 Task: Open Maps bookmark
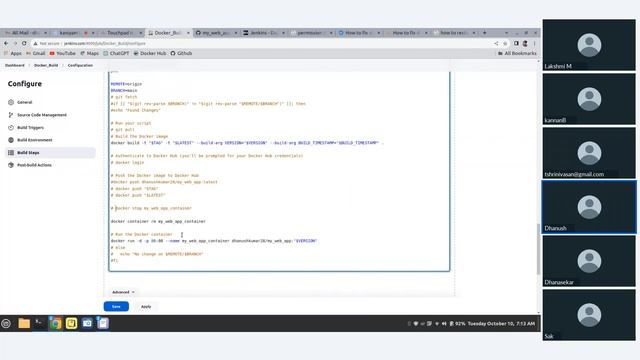click(x=89, y=53)
